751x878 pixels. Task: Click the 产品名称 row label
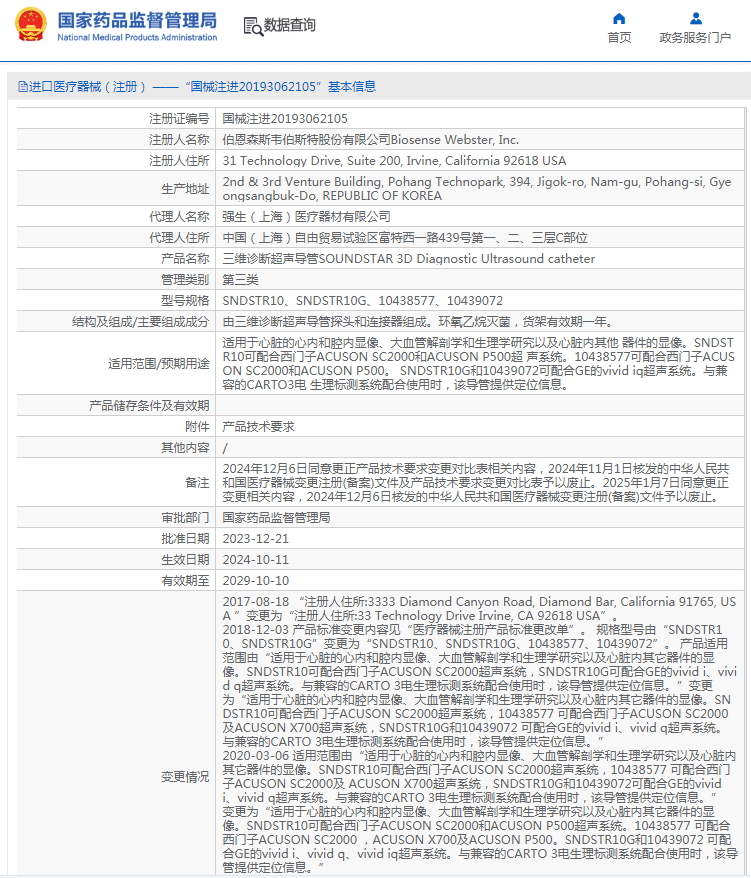click(185, 259)
